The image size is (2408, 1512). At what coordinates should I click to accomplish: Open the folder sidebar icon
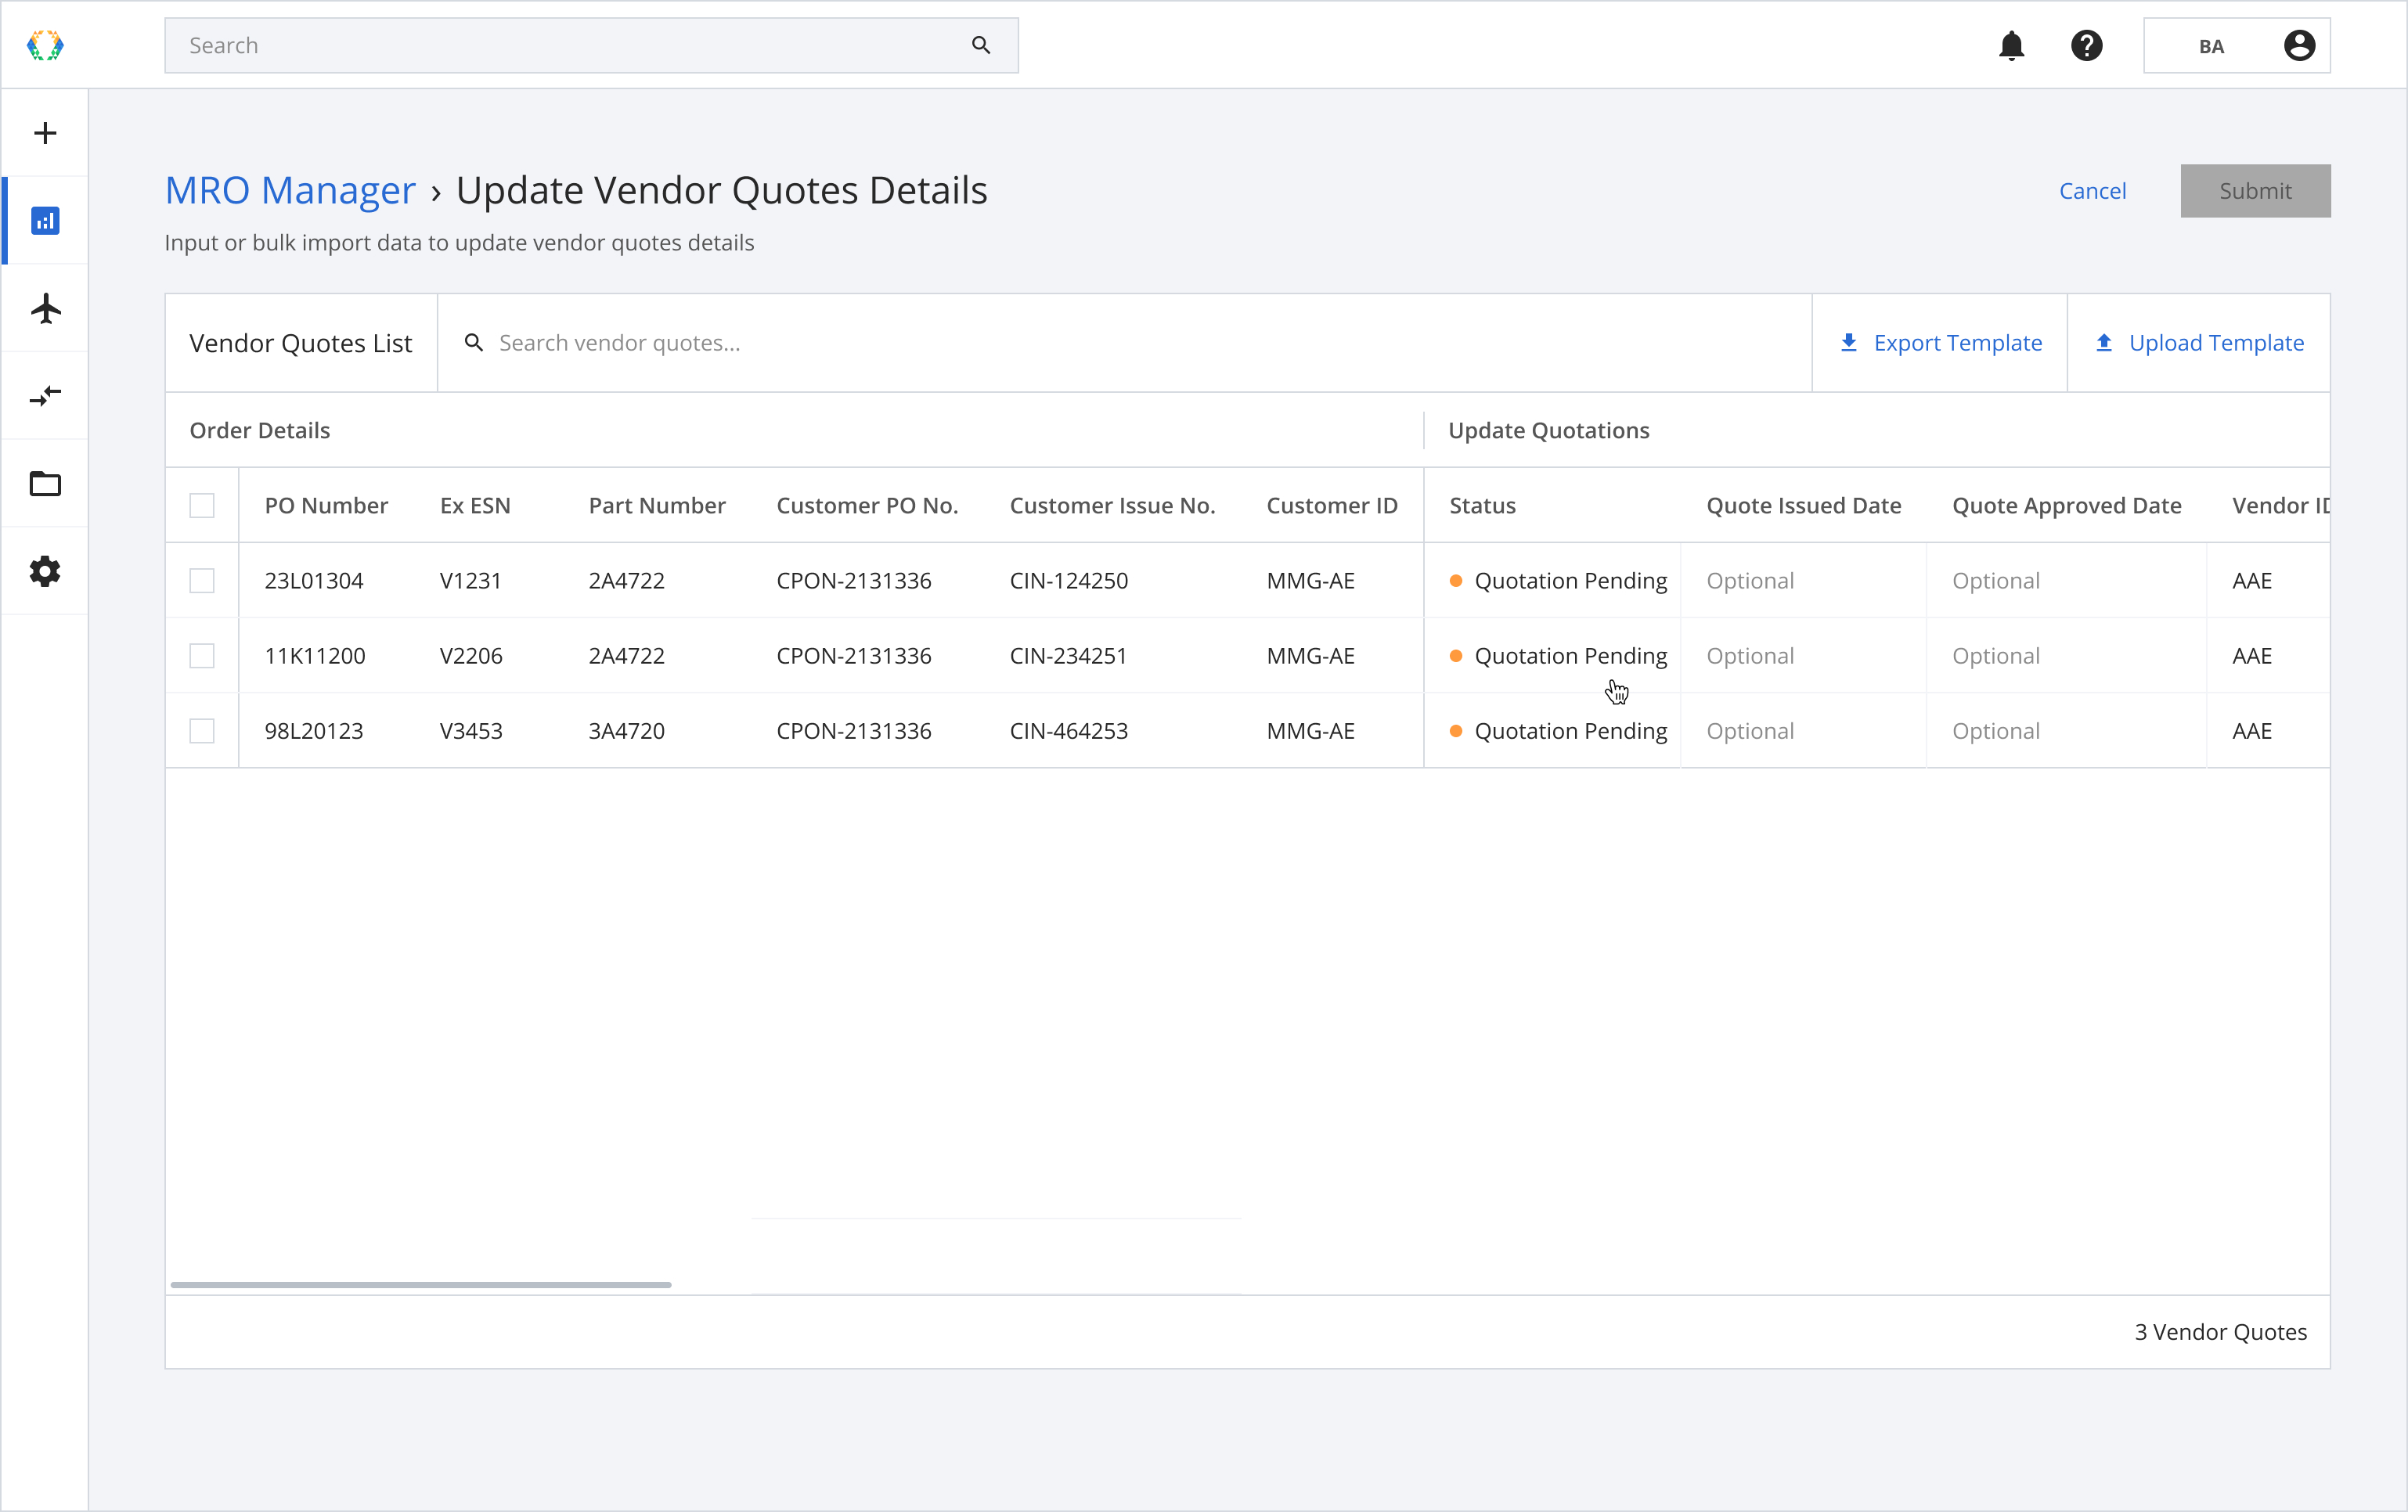coord(45,484)
